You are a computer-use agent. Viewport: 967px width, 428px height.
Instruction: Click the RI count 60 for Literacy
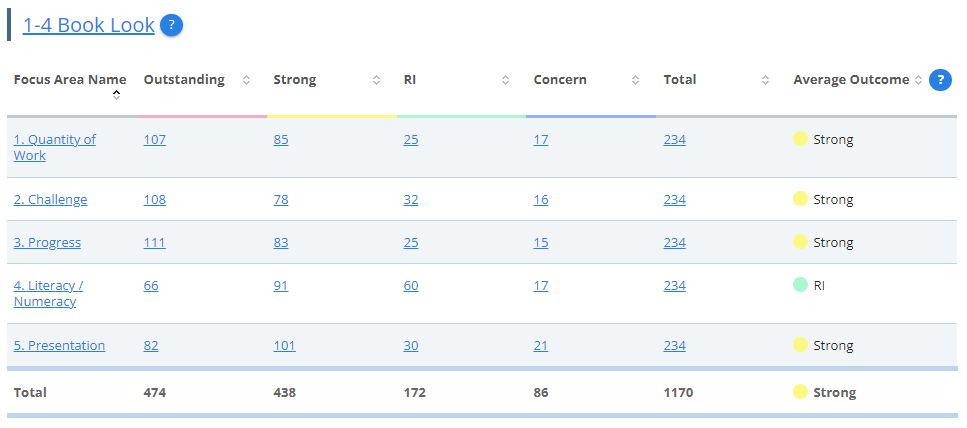tap(411, 286)
